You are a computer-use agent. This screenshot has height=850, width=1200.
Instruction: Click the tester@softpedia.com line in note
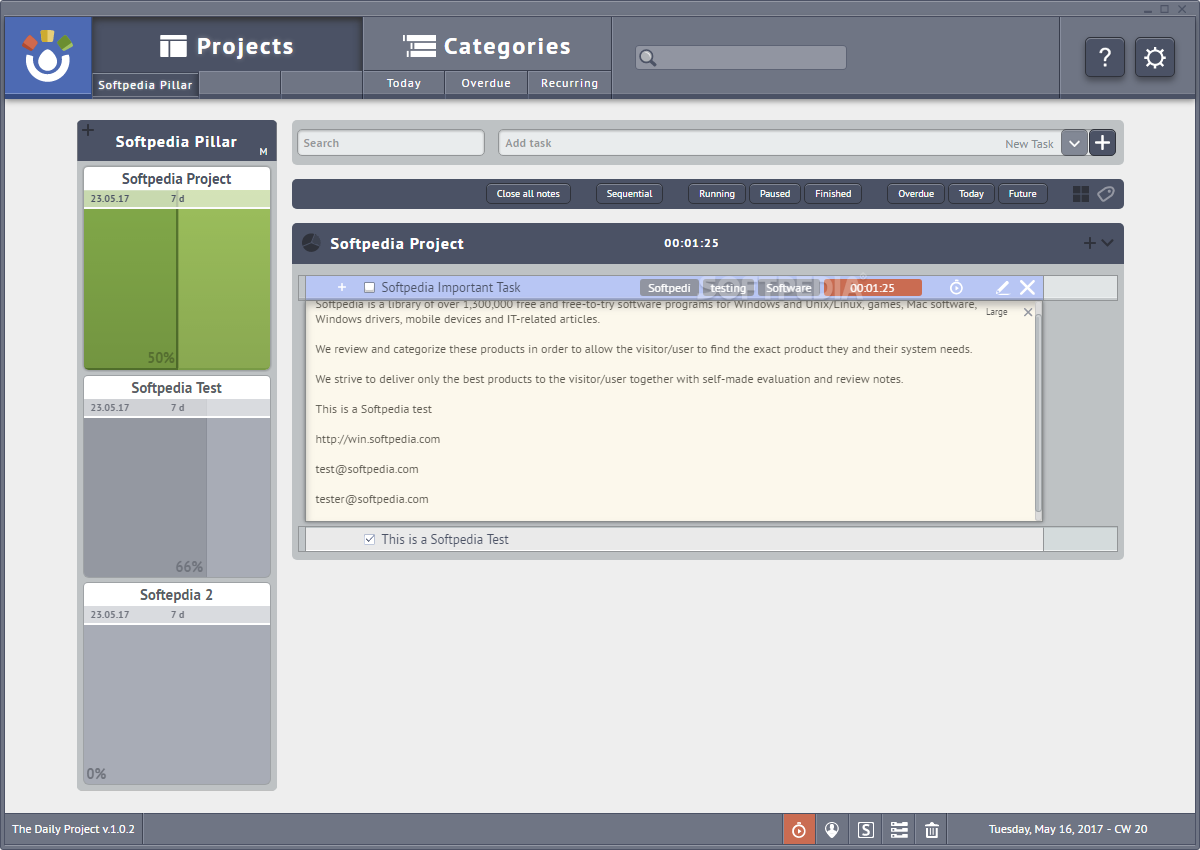[372, 499]
